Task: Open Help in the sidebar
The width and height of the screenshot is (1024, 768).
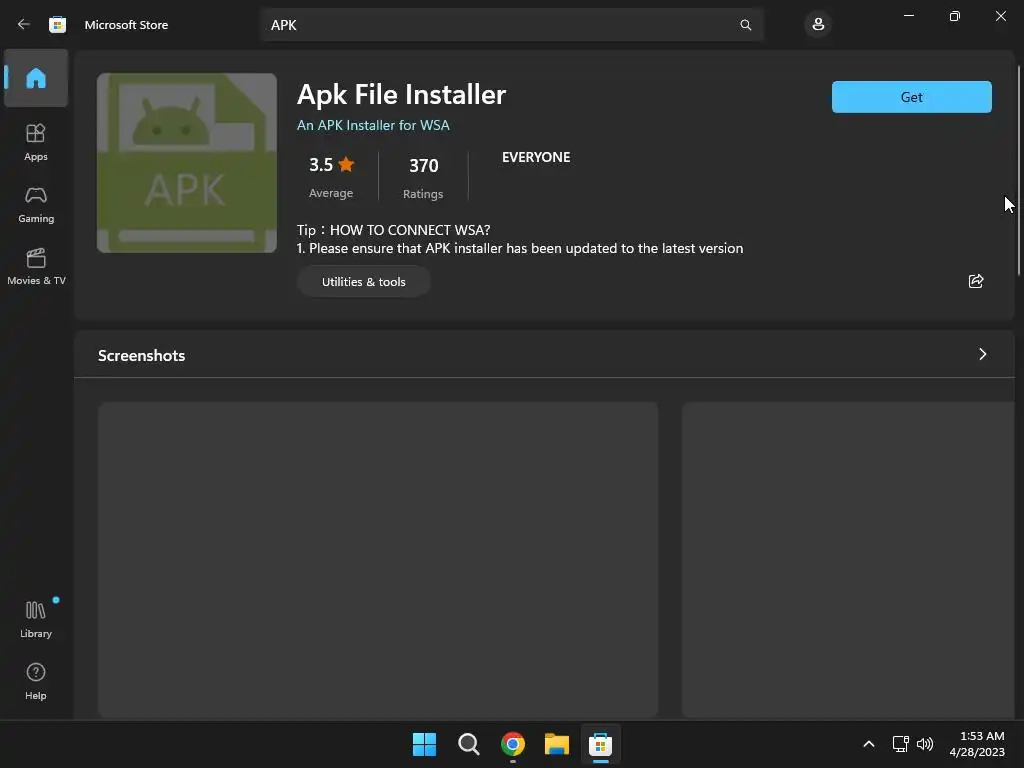Action: click(x=36, y=682)
